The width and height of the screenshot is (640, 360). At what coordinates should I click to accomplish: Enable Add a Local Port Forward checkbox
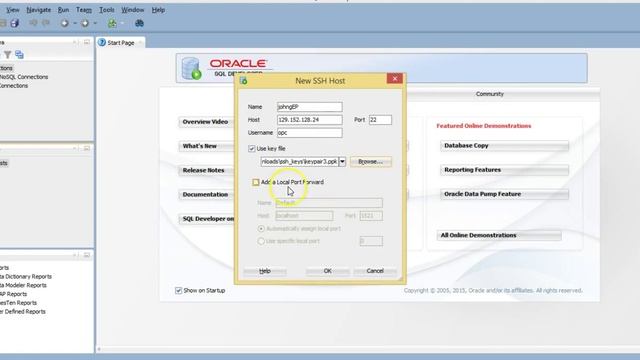256,182
